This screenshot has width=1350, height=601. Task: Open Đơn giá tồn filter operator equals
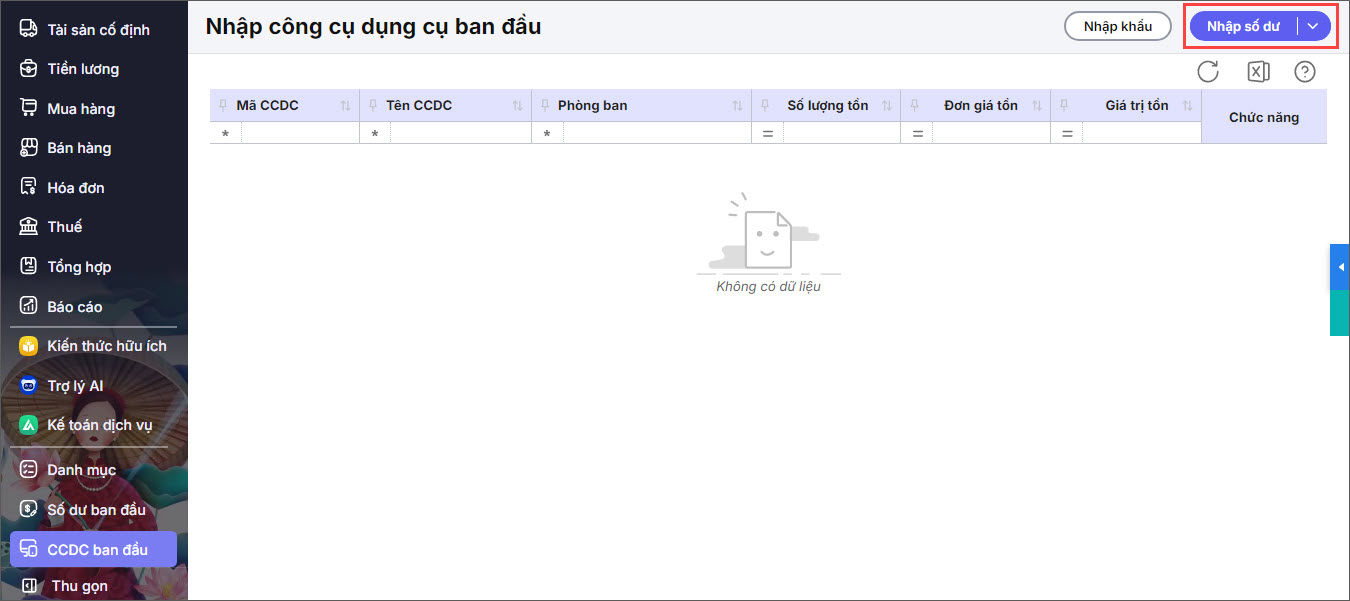(917, 133)
